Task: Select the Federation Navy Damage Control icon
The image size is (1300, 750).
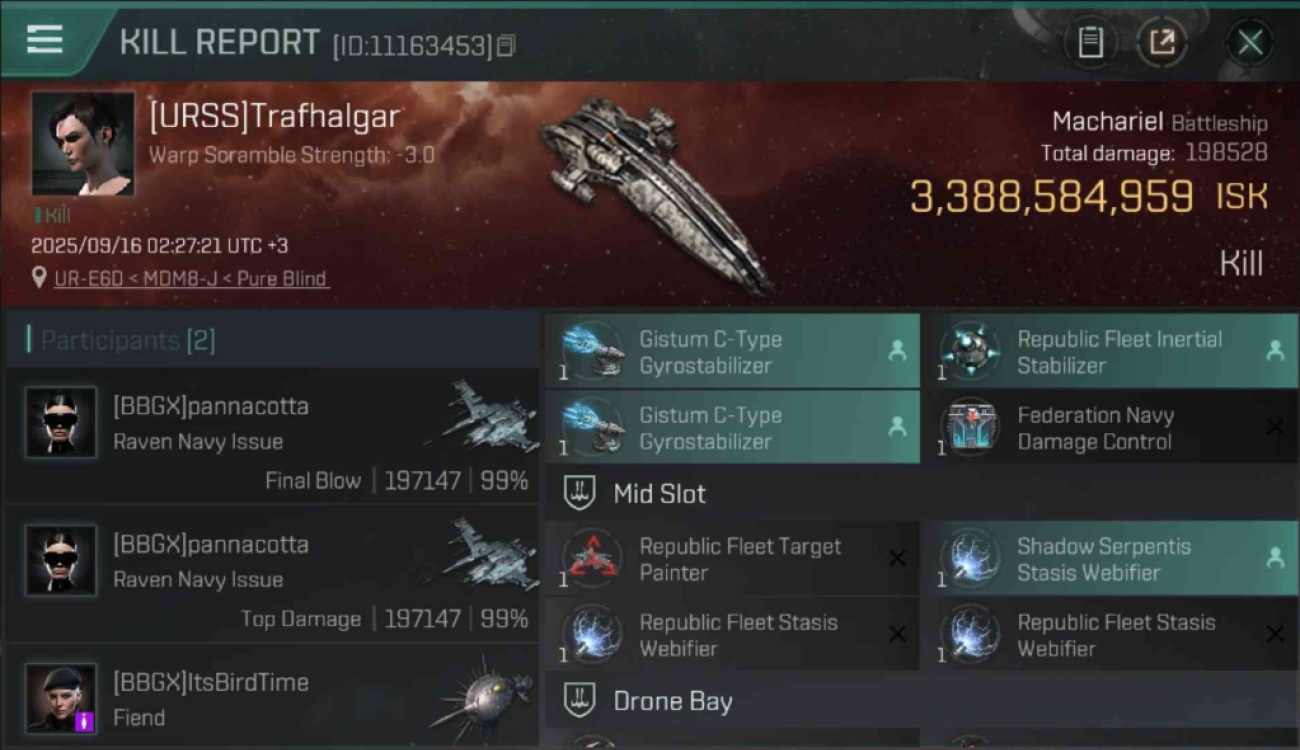Action: 970,428
